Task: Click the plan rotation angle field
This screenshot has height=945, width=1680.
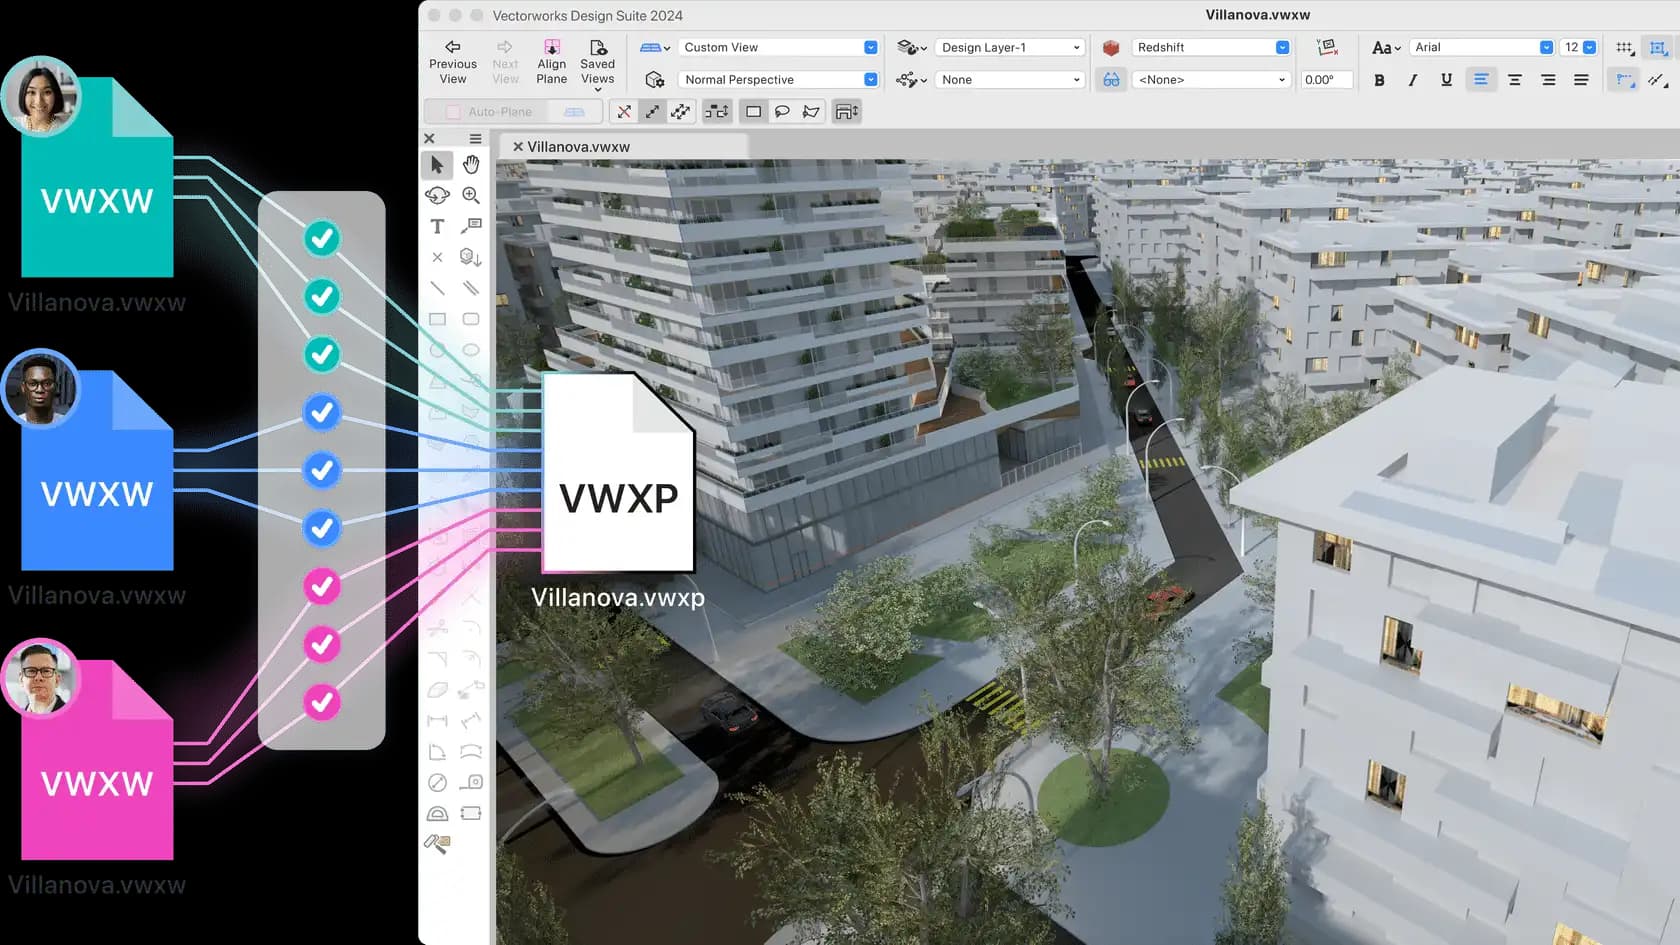Action: pos(1326,80)
